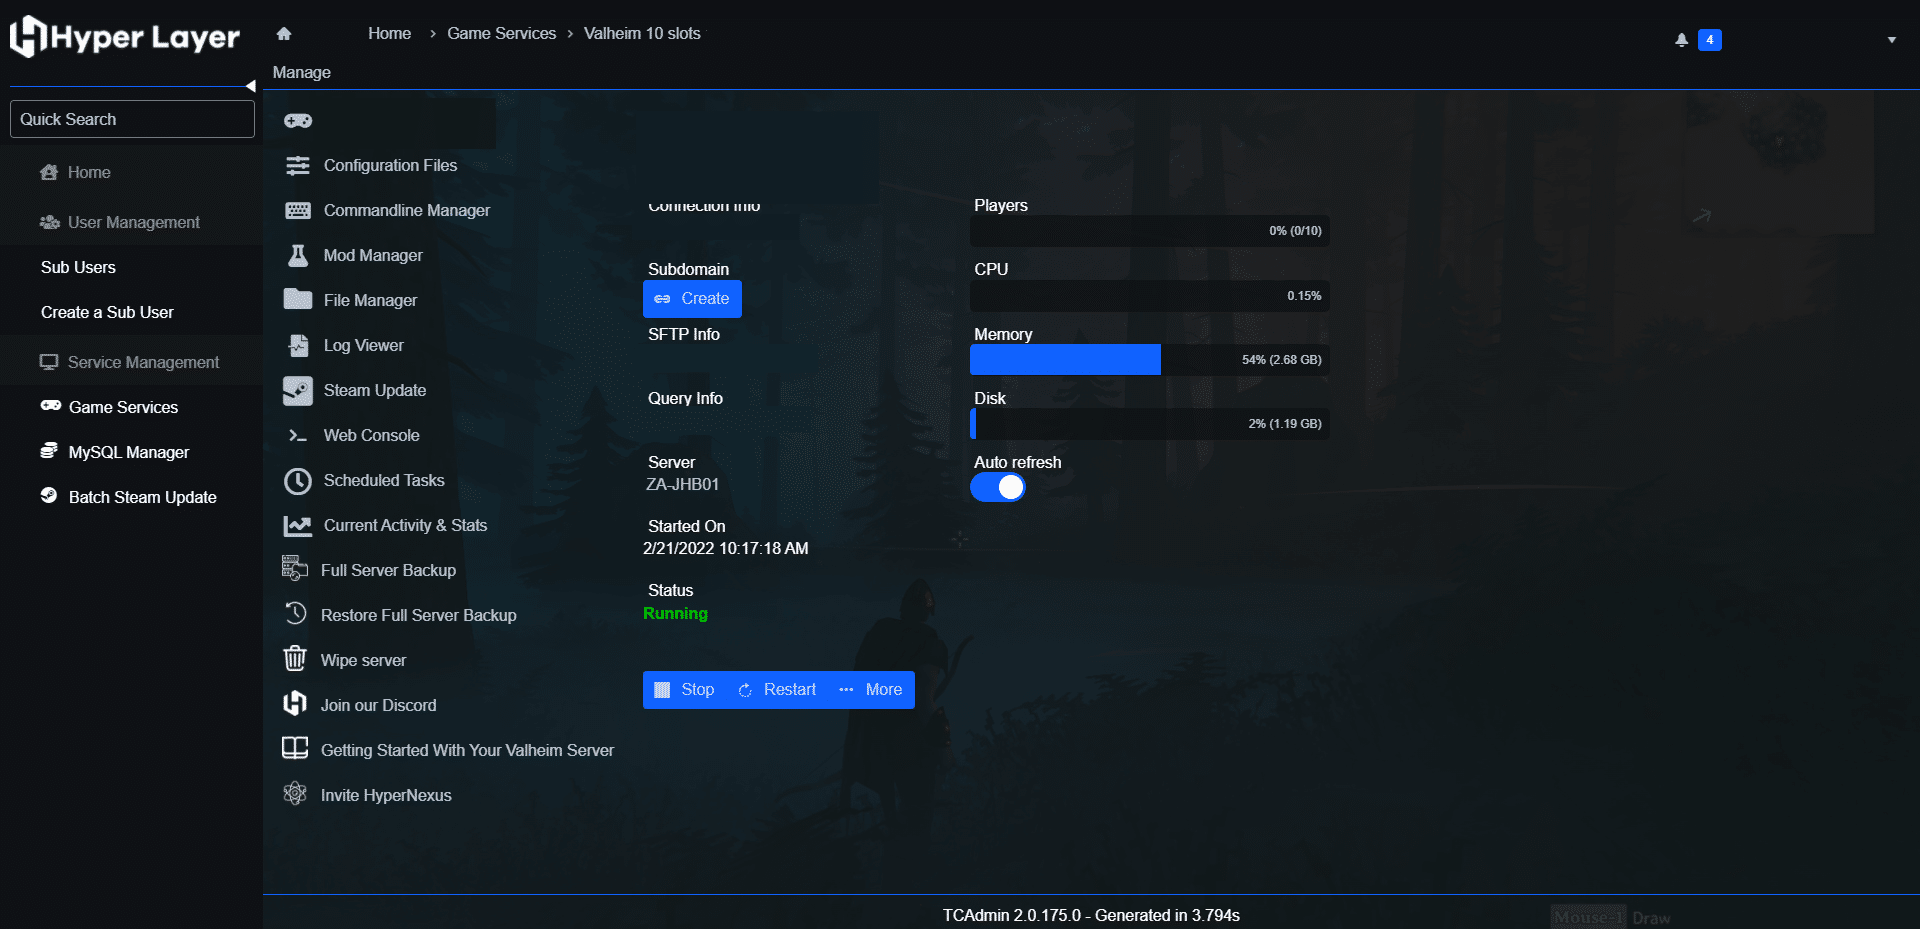Click the Invite HyperNexus atom icon
The height and width of the screenshot is (929, 1920).
pos(295,794)
